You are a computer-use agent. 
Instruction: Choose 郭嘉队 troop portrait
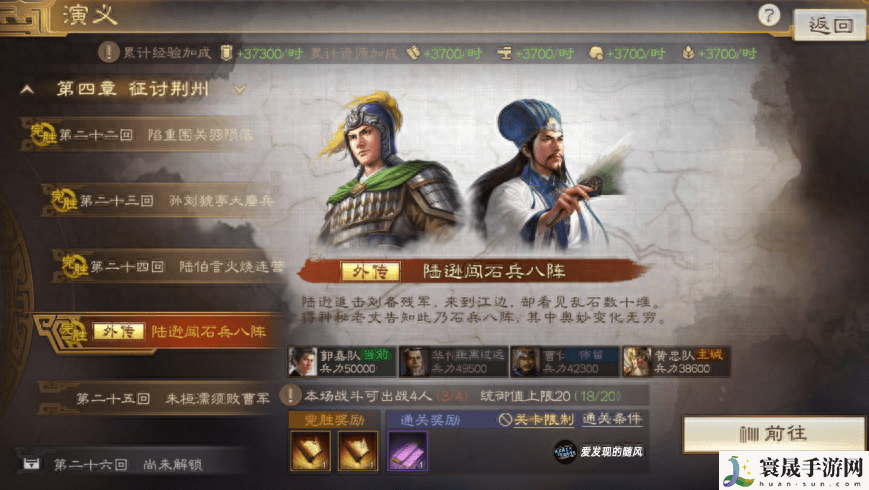(302, 361)
